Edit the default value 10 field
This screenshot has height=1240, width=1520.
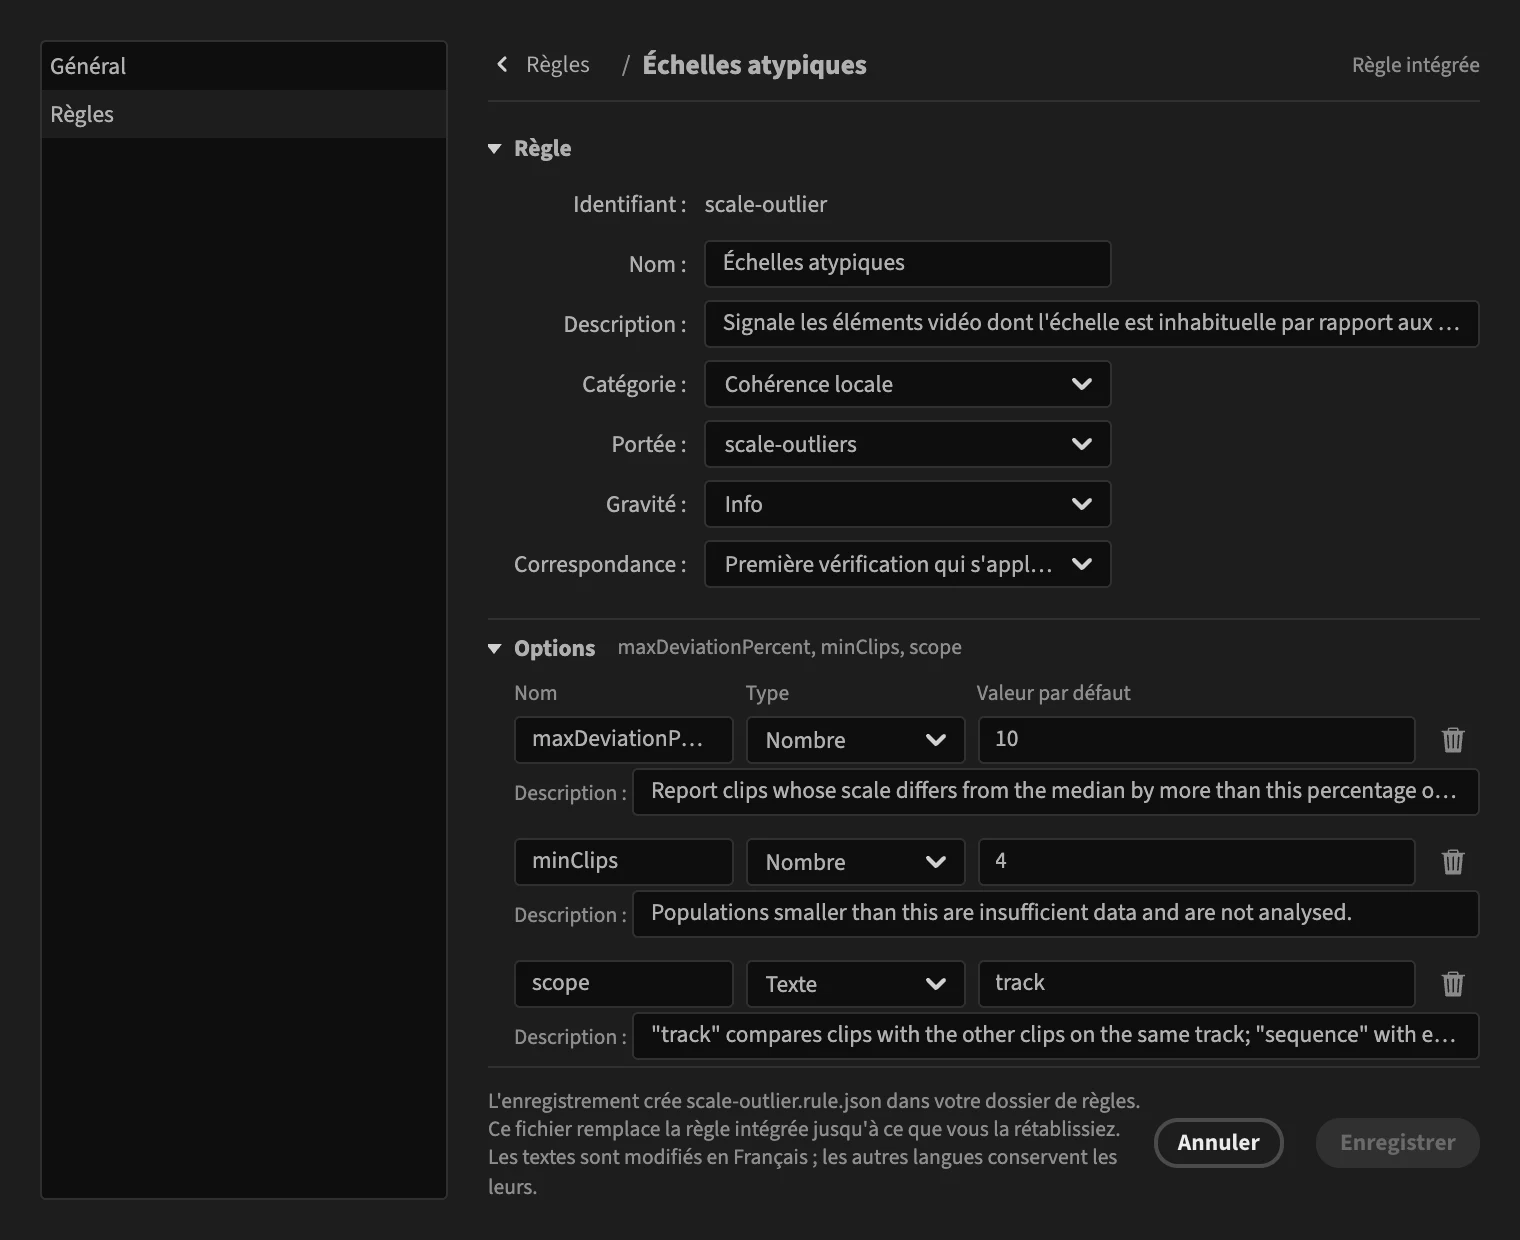1196,740
